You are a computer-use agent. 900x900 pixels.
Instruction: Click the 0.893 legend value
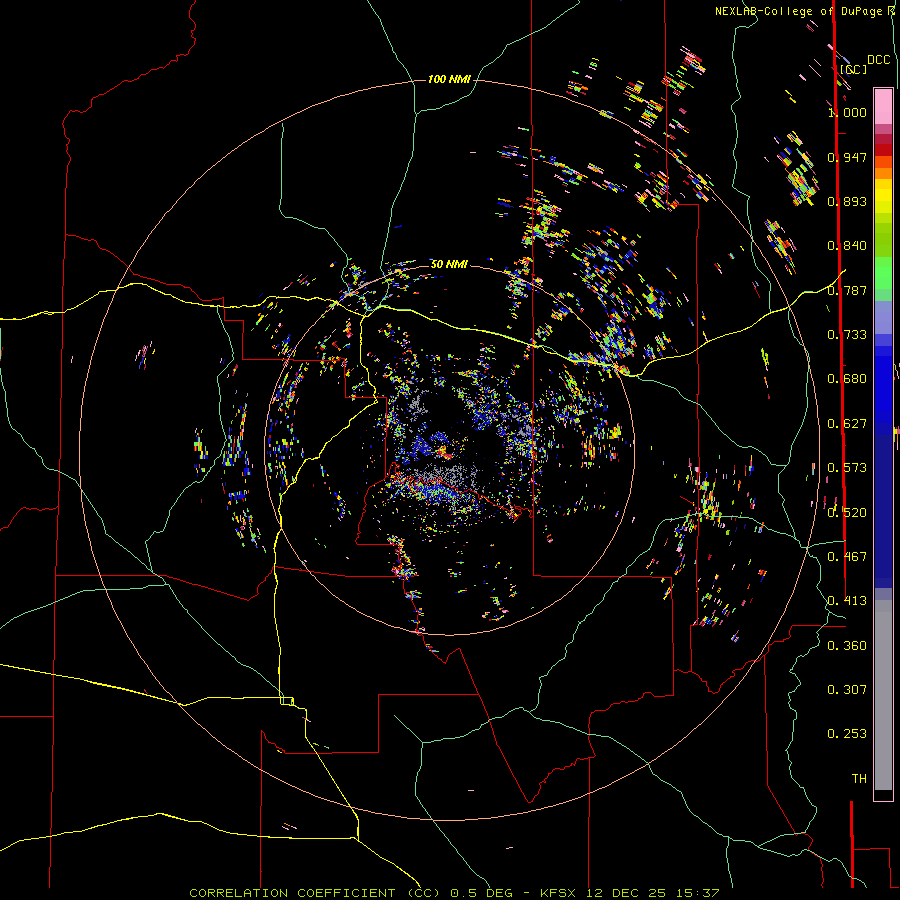847,201
